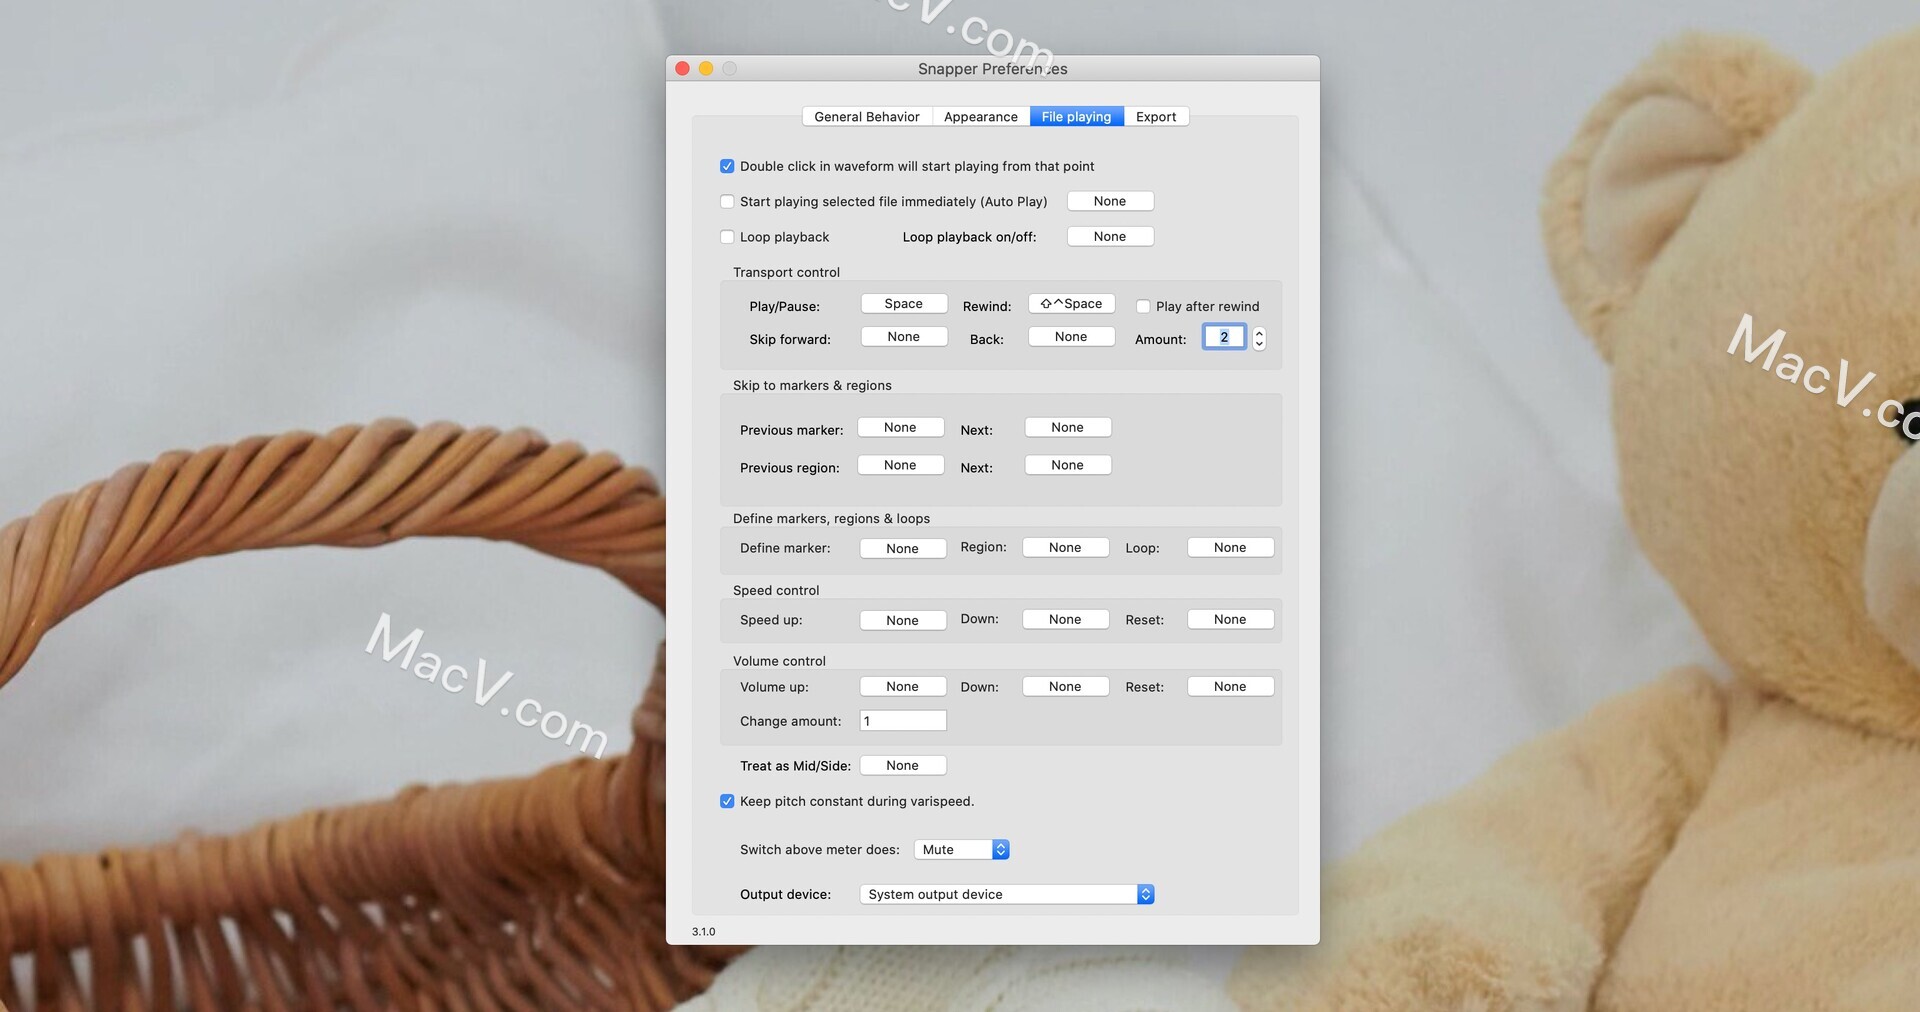
Task: Enable Start playing selected file immediately
Action: point(727,202)
